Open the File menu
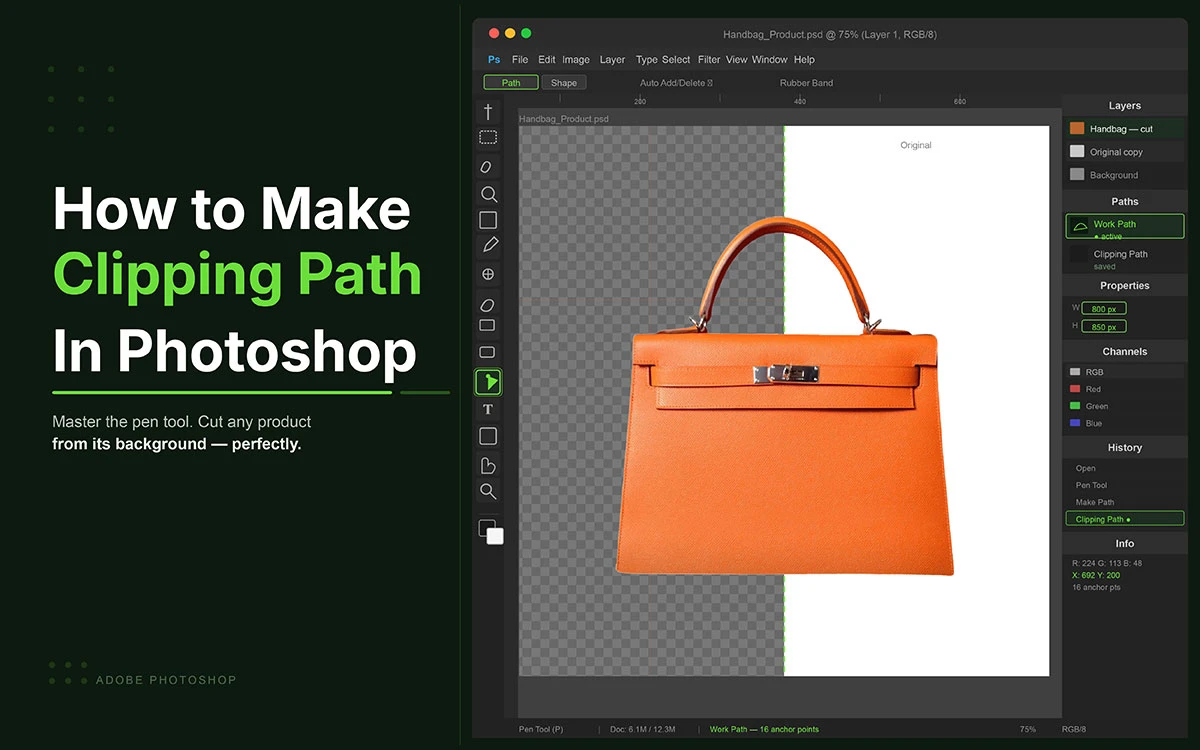 pyautogui.click(x=520, y=60)
